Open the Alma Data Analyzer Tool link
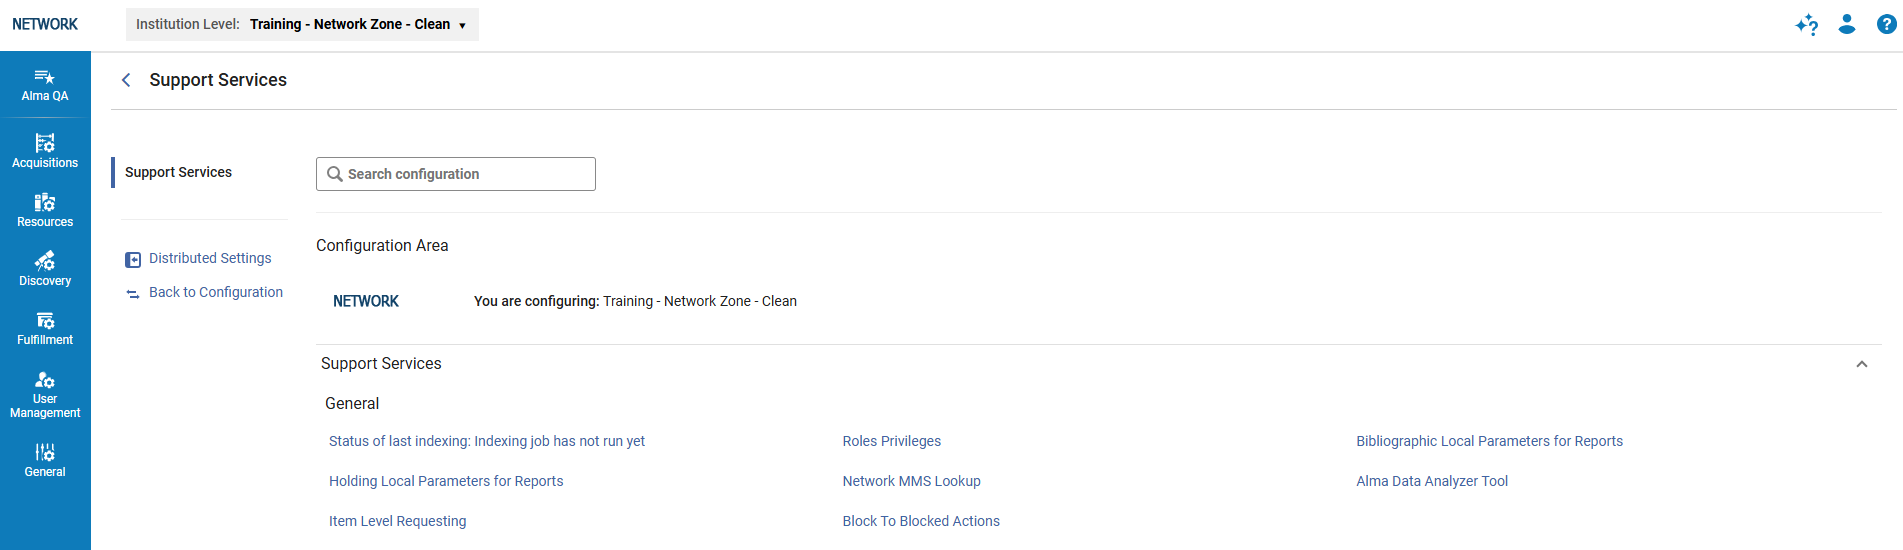The image size is (1903, 550). [1431, 481]
